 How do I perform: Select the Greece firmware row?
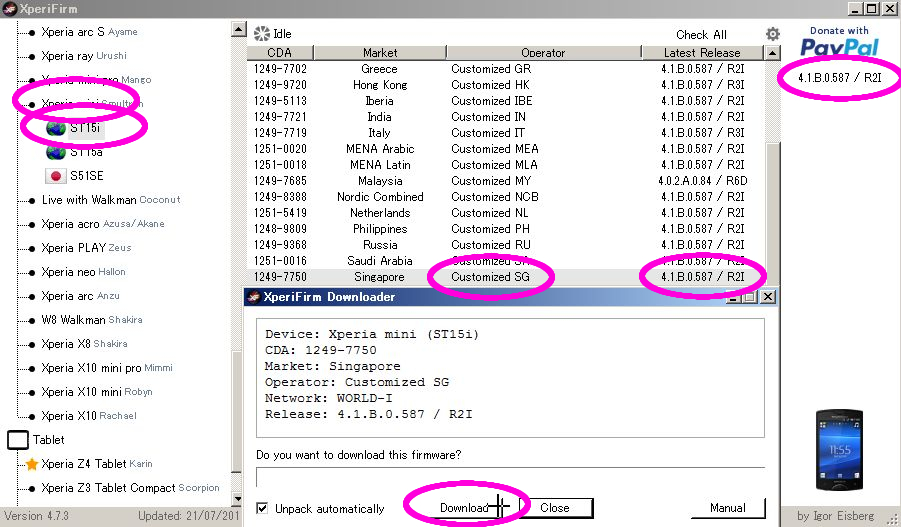tap(506, 69)
